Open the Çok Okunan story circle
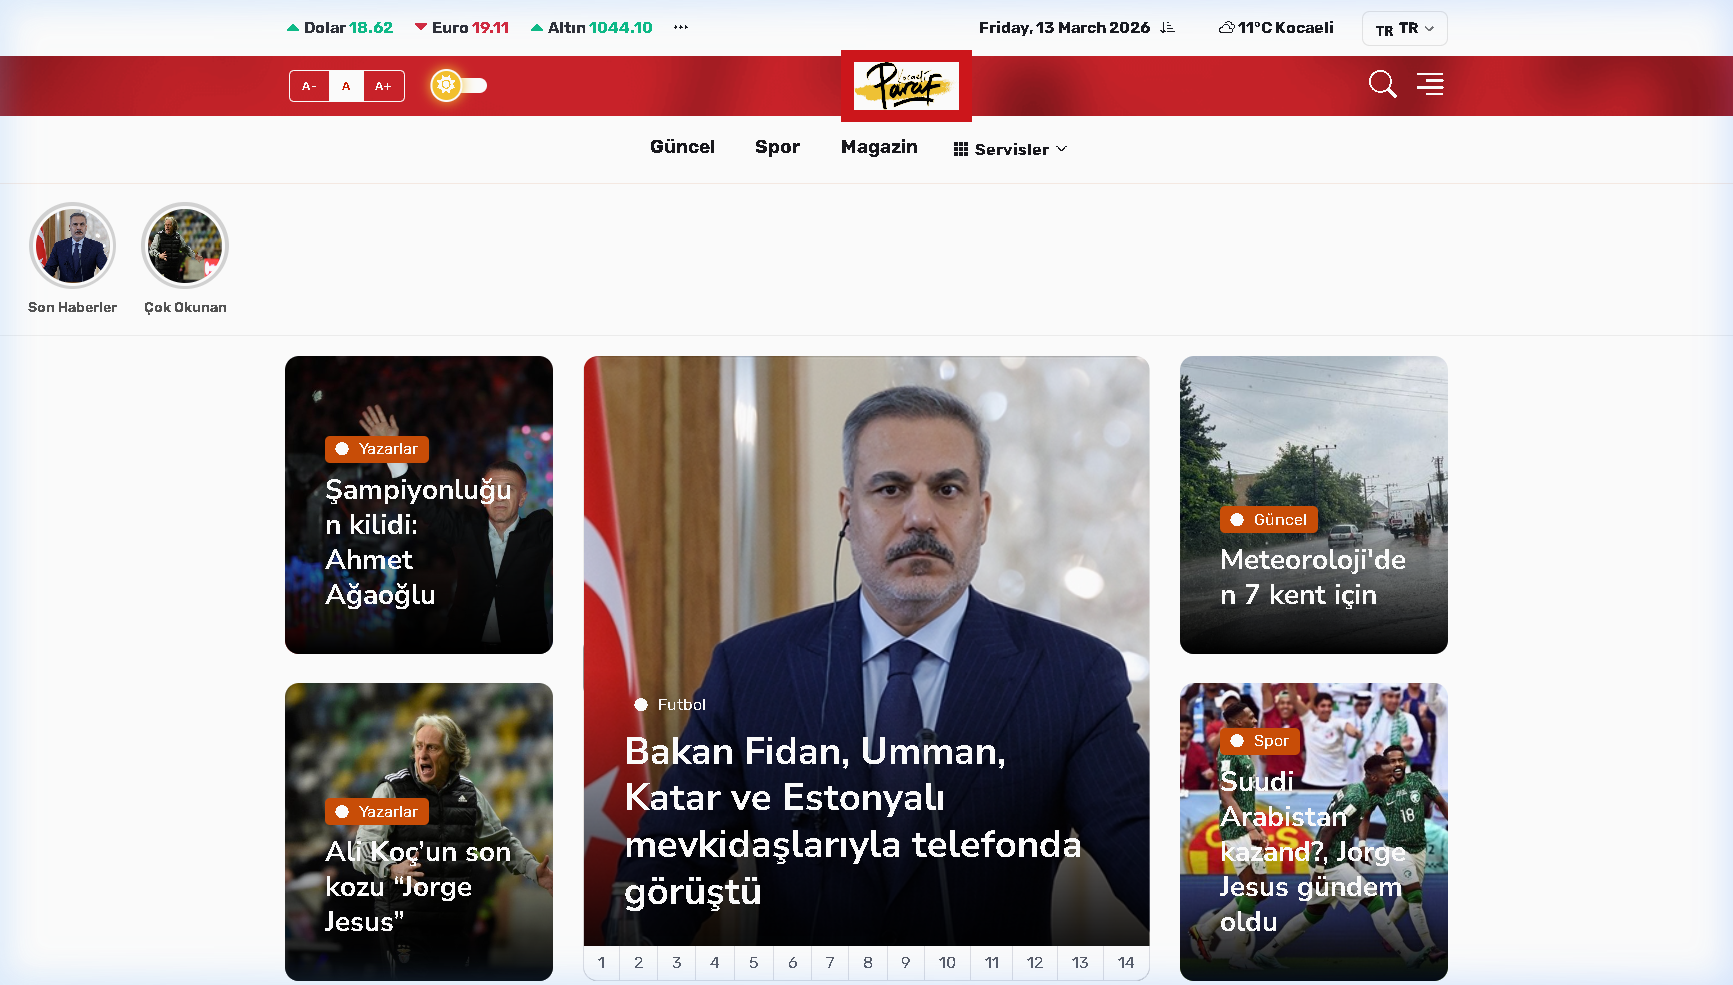This screenshot has height=985, width=1733. coord(184,245)
